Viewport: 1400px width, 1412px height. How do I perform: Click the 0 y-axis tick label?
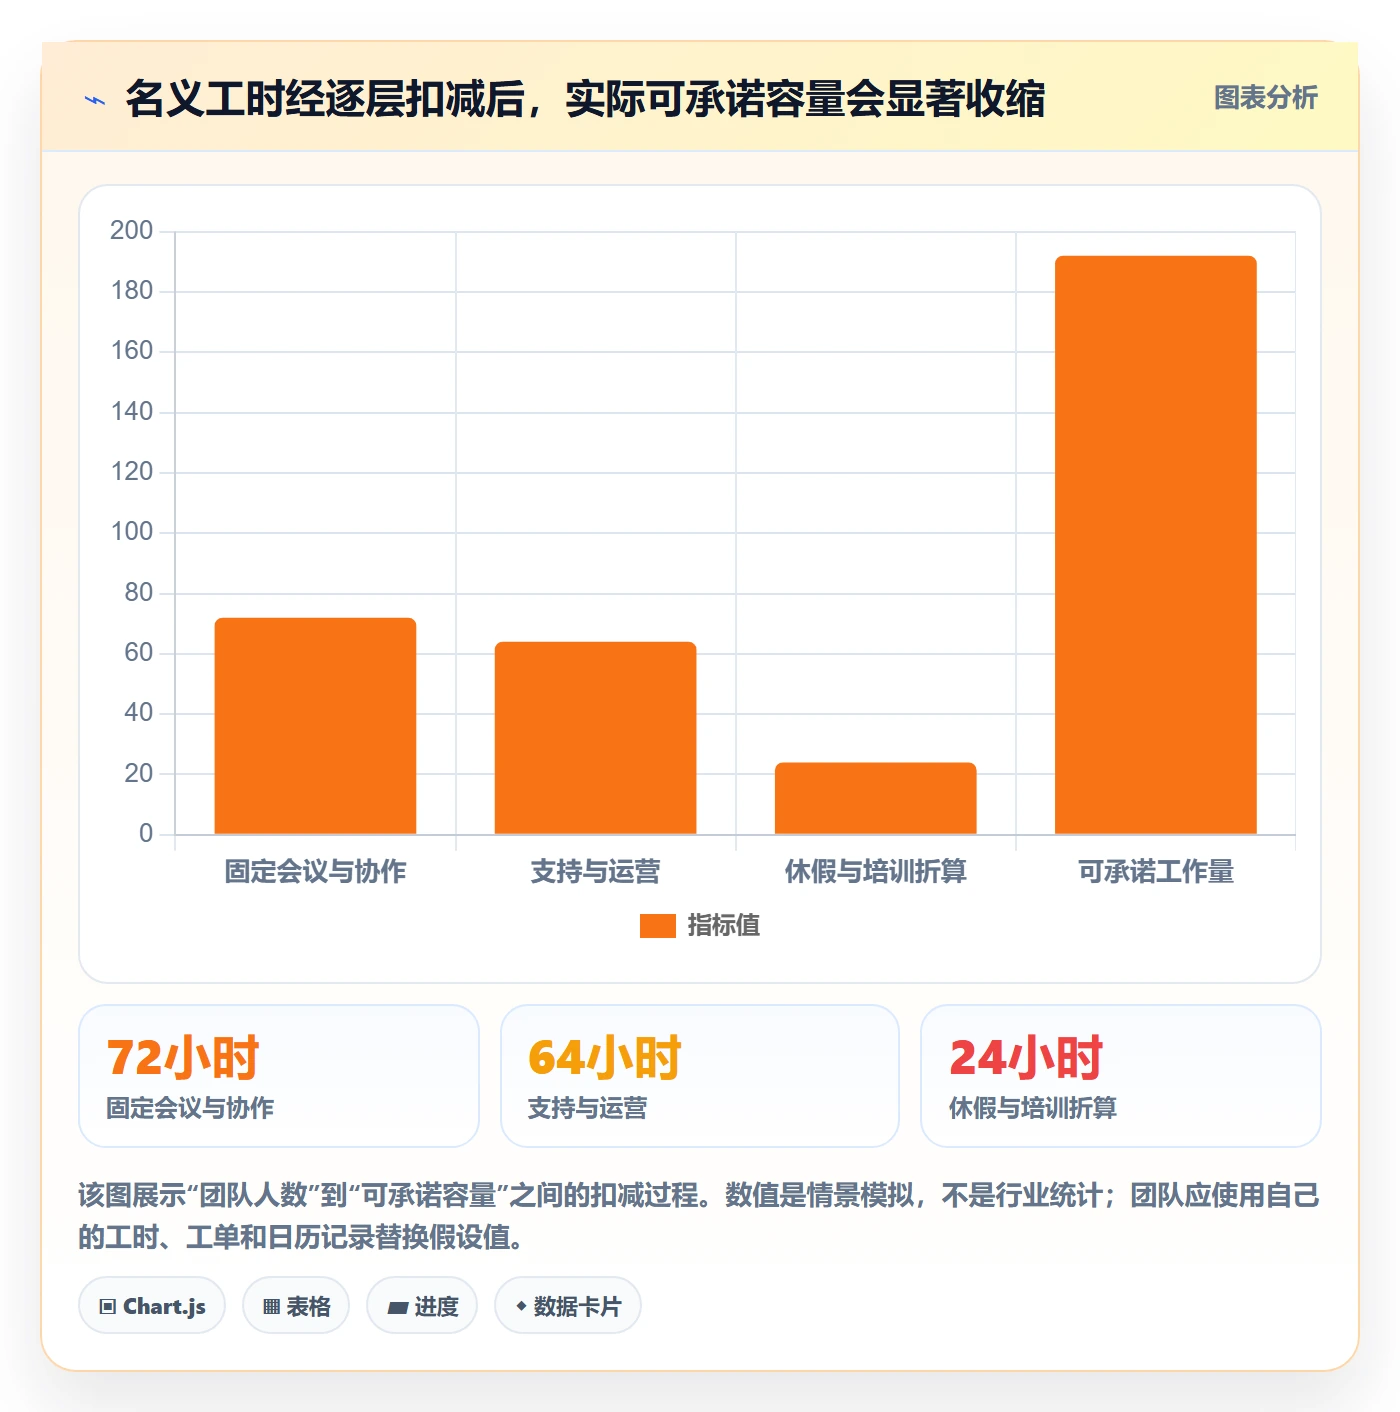[x=146, y=834]
